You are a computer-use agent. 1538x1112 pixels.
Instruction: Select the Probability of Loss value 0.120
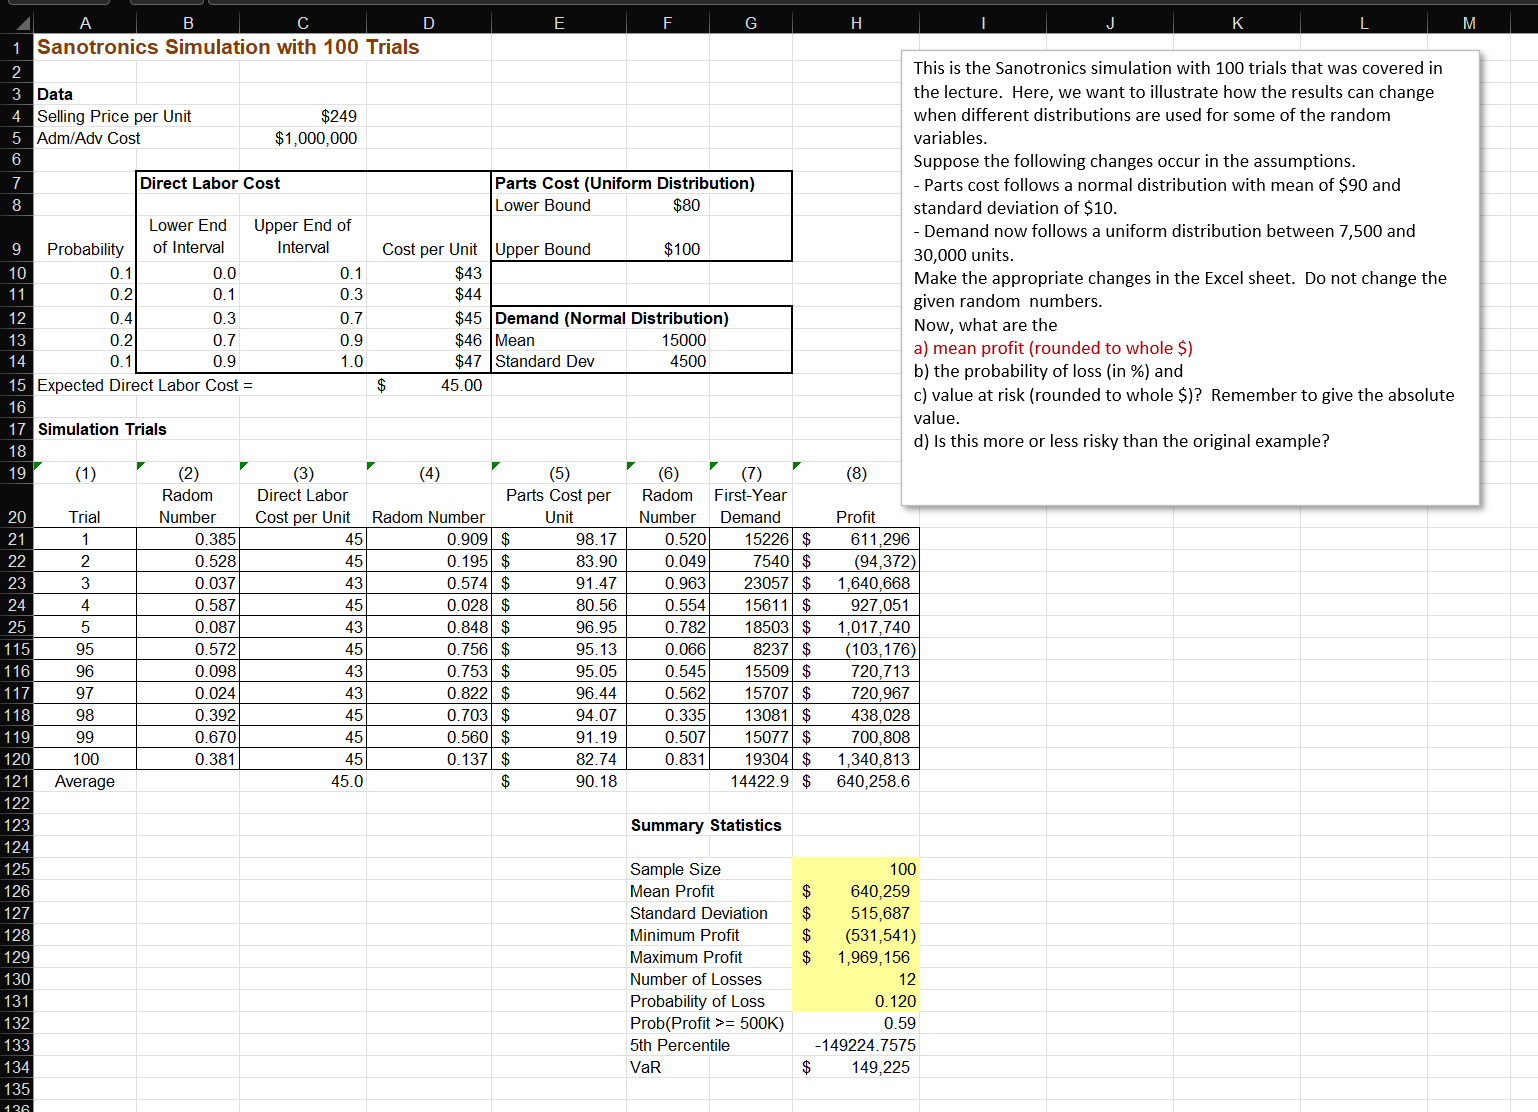click(855, 1001)
